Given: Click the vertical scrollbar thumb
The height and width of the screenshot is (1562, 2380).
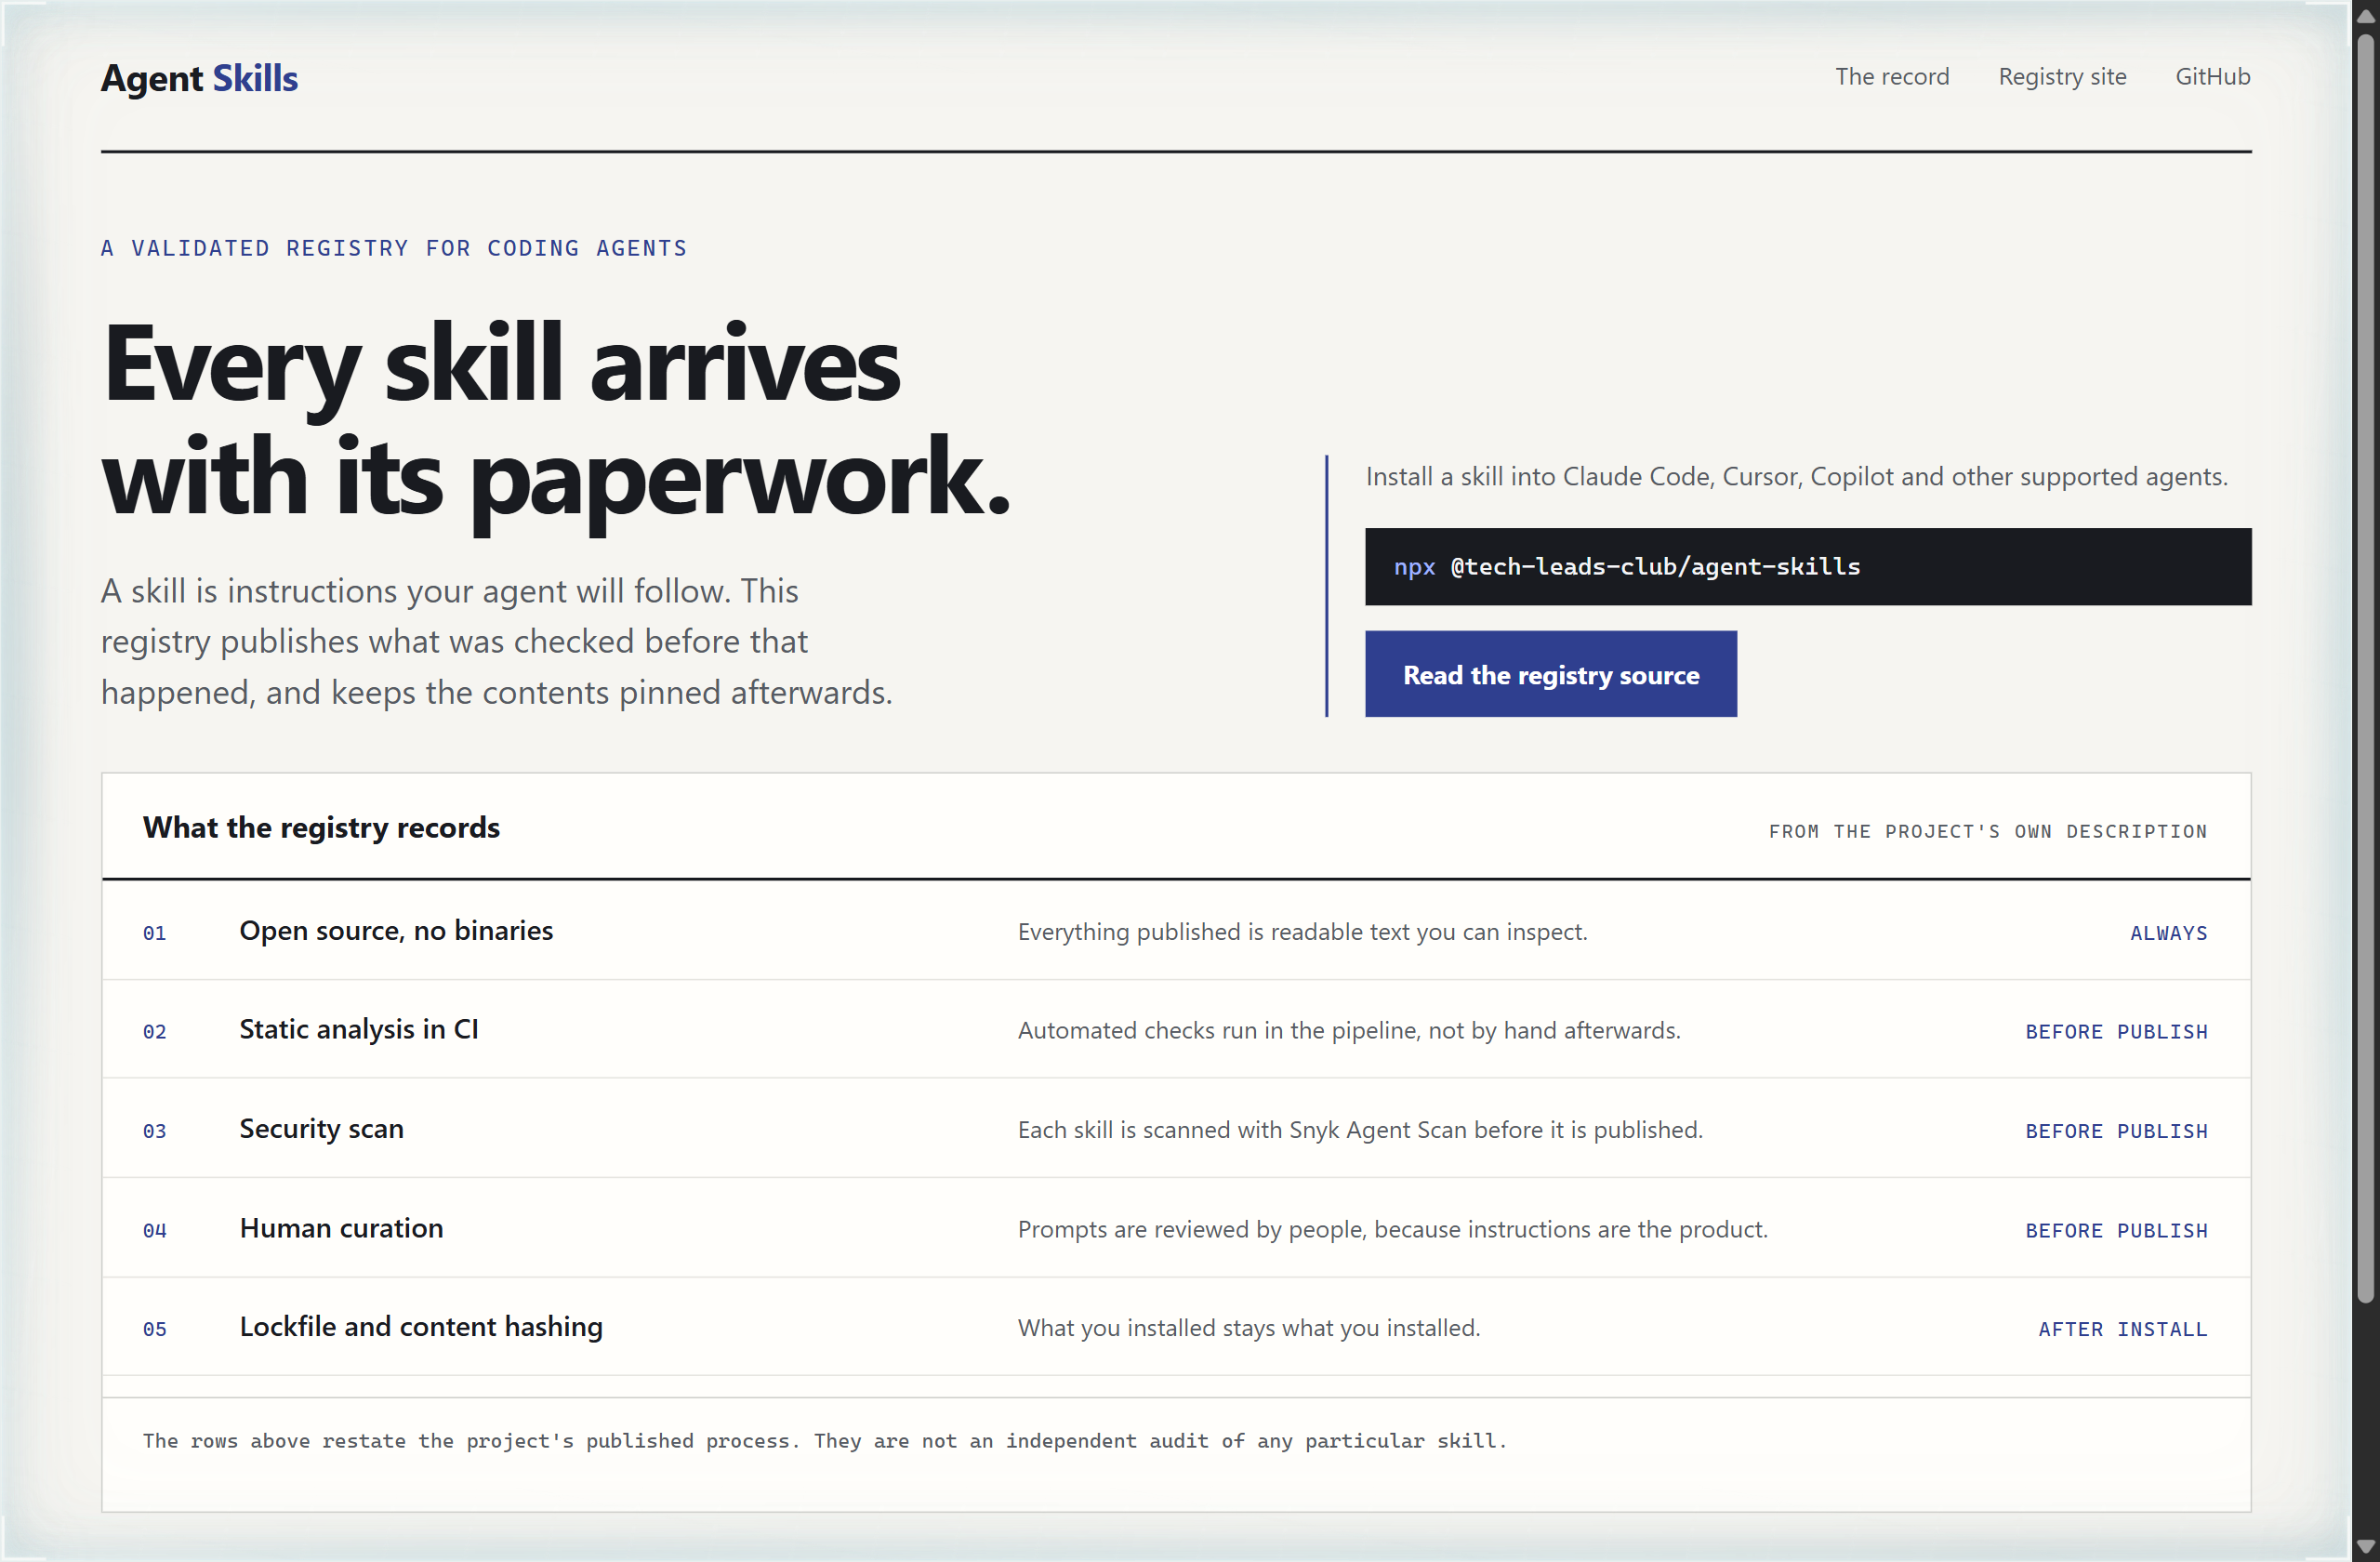Looking at the screenshot, I should (x=2364, y=668).
